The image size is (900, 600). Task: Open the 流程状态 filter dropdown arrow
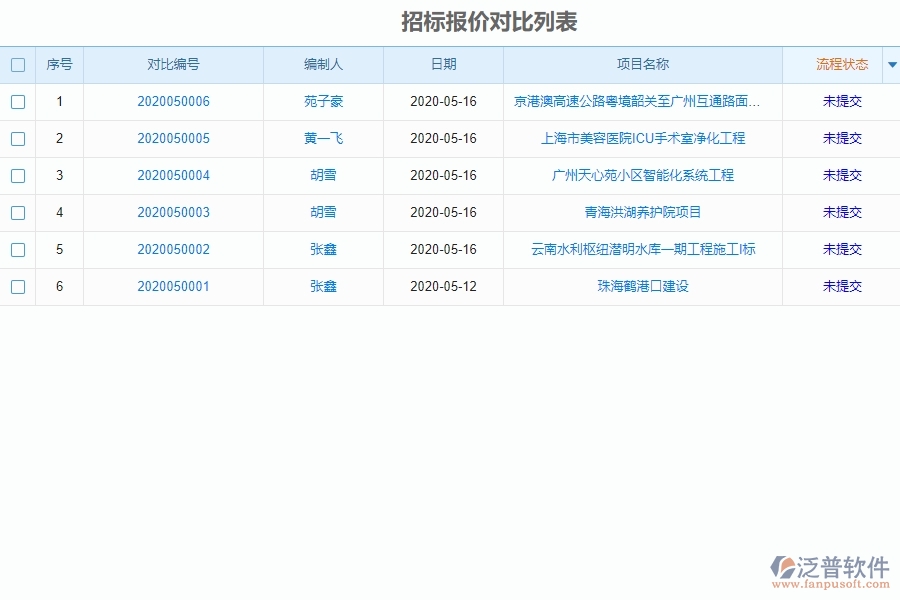pyautogui.click(x=891, y=64)
